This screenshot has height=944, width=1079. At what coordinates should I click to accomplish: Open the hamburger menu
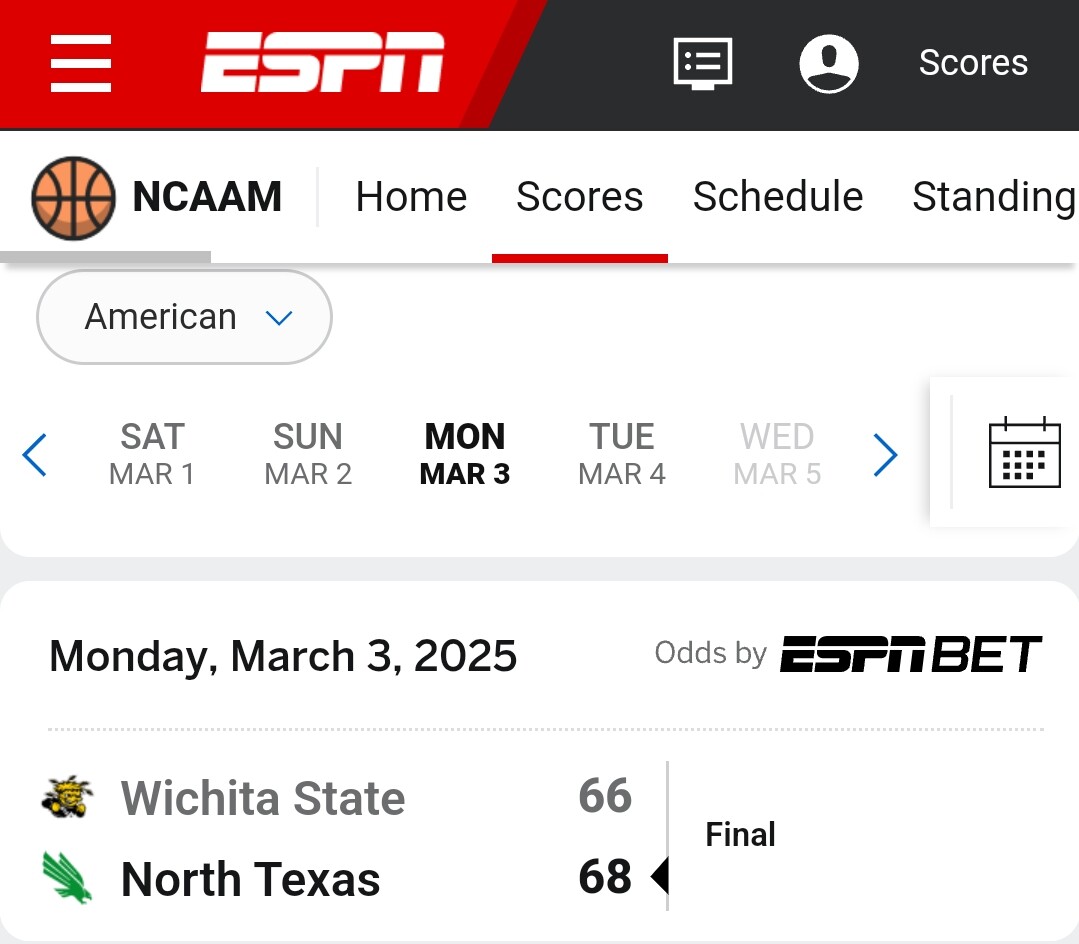[x=81, y=63]
